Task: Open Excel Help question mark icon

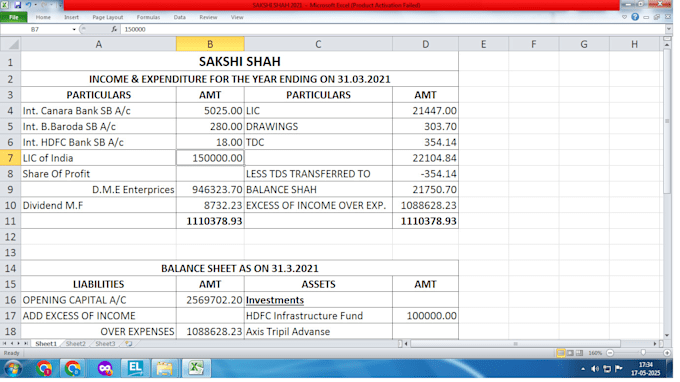Action: point(635,17)
